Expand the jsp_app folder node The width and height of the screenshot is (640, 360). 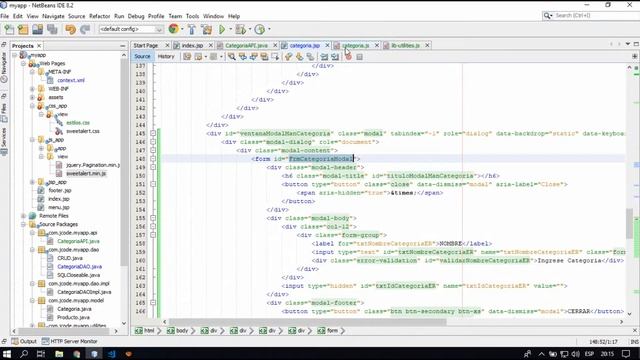pyautogui.click(x=32, y=182)
